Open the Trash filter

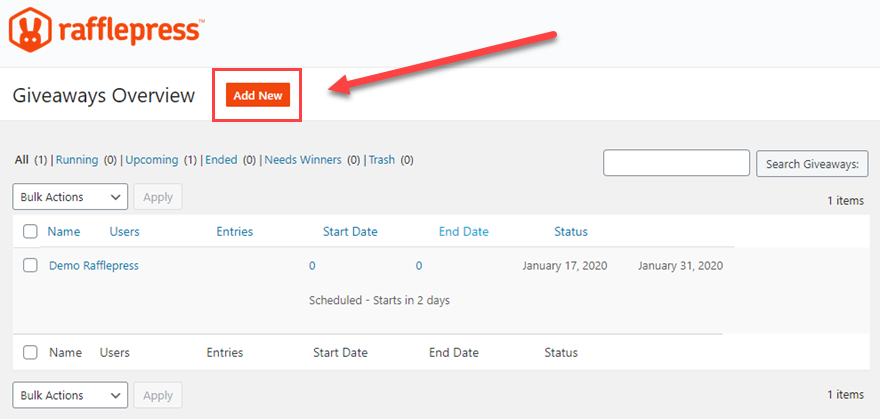[381, 160]
